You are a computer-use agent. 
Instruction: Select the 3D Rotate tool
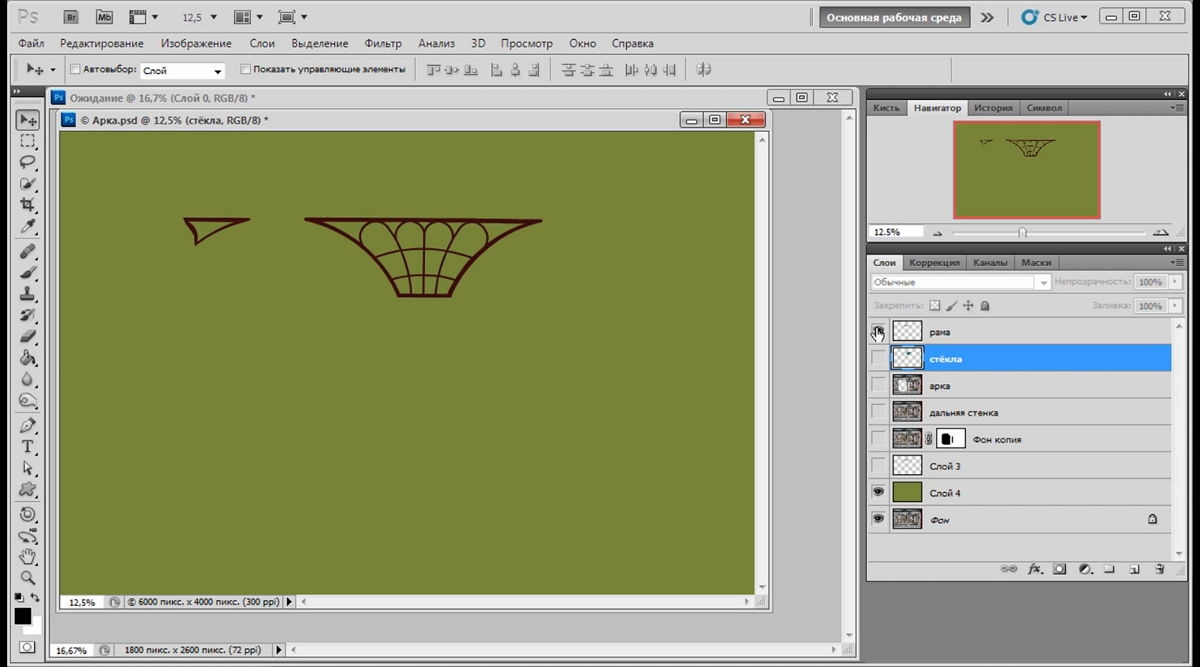pos(28,514)
